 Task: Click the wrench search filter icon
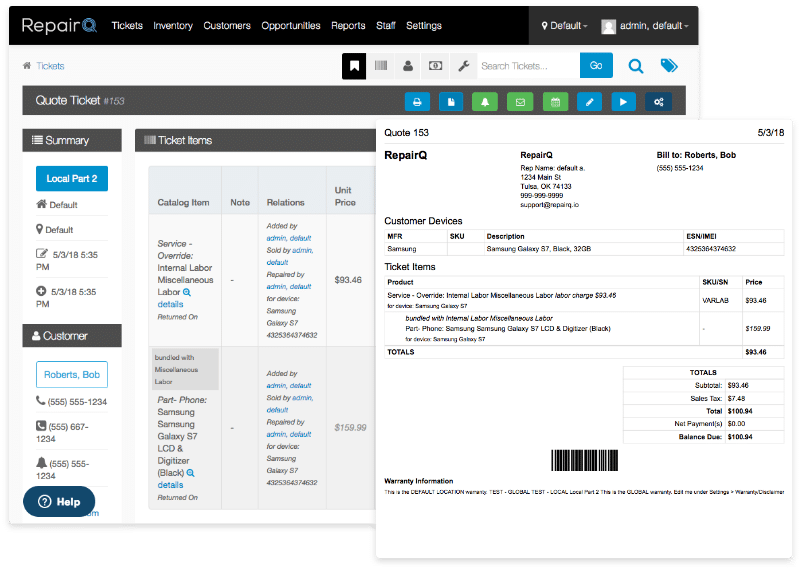[463, 66]
